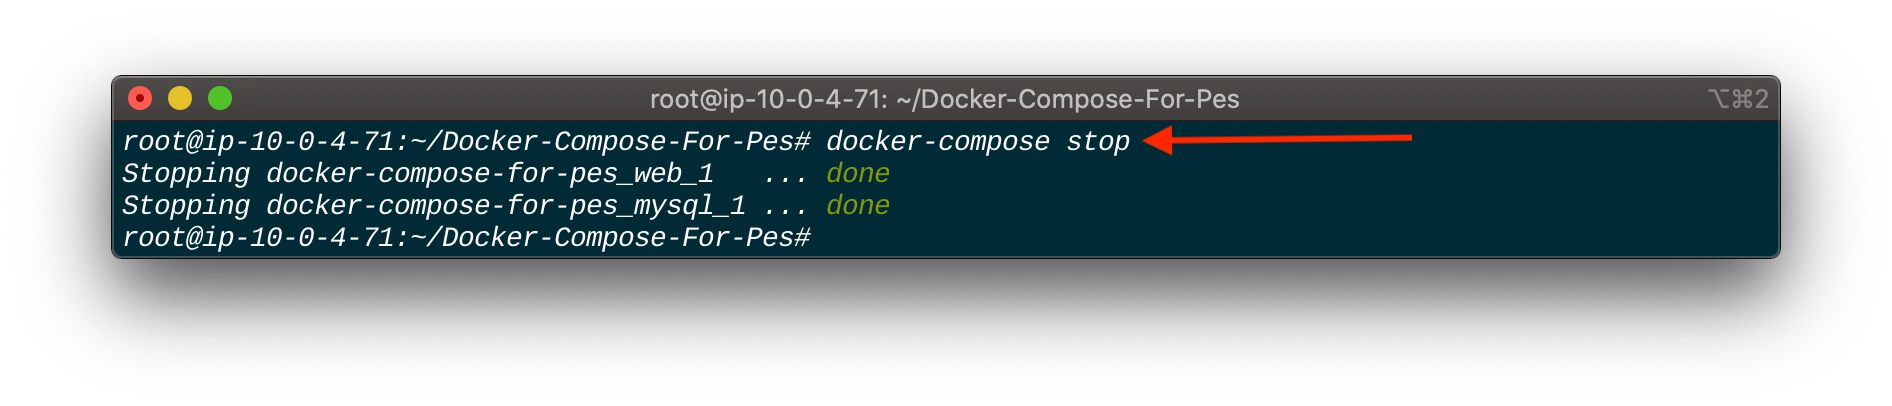Click the prompt on the first terminal line
This screenshot has width=1892, height=406.
coord(466,142)
